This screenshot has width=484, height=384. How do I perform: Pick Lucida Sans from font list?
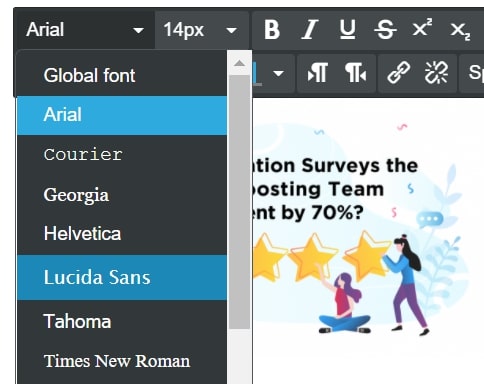click(122, 277)
